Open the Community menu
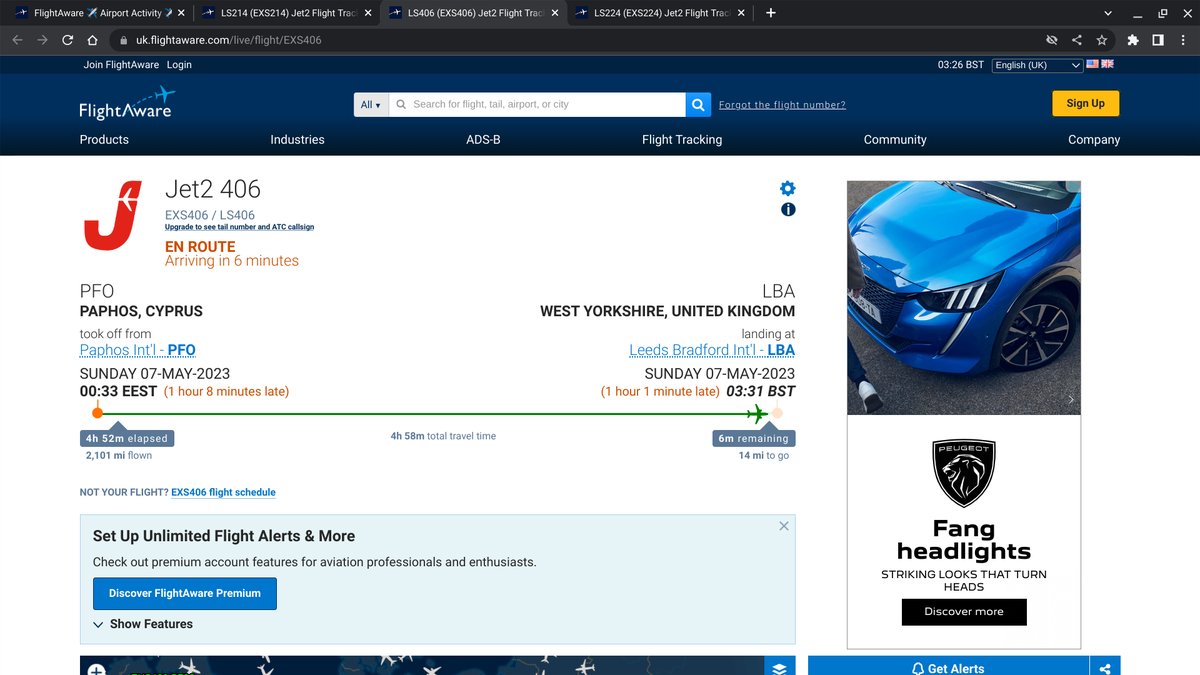The image size is (1200, 675). pyautogui.click(x=895, y=140)
